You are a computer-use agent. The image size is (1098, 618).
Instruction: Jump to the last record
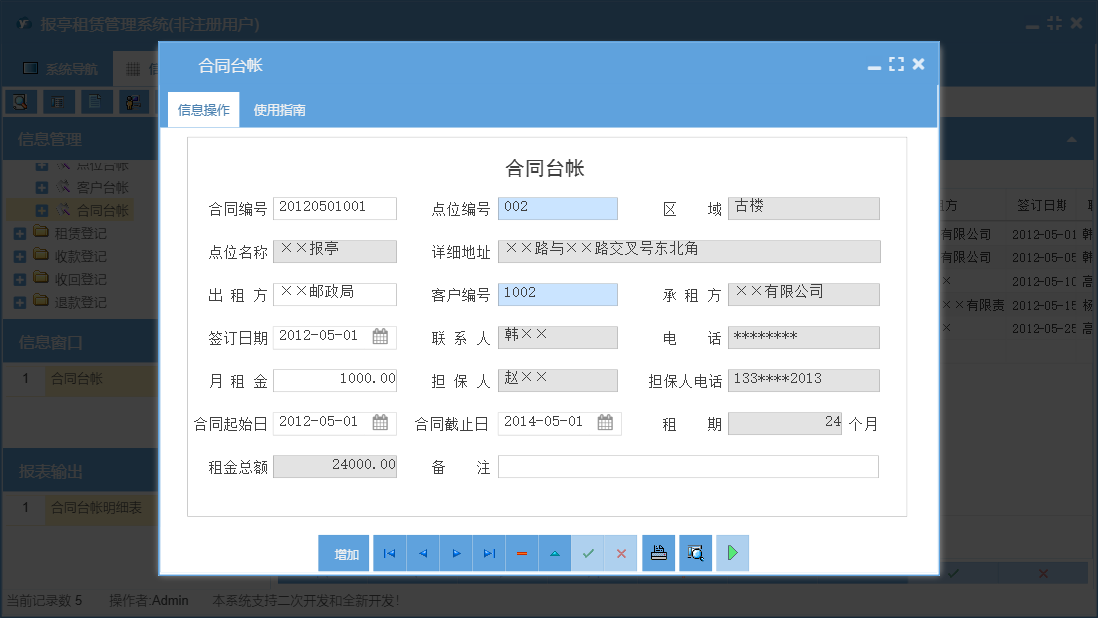489,552
